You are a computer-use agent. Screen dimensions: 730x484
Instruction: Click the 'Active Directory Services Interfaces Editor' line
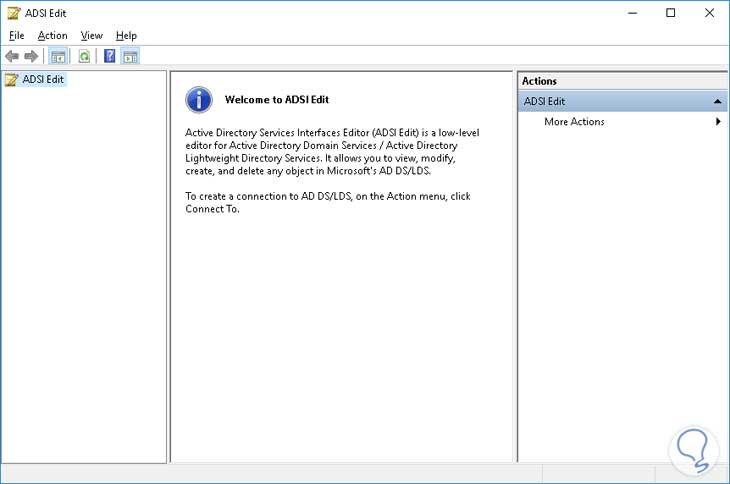coord(332,133)
